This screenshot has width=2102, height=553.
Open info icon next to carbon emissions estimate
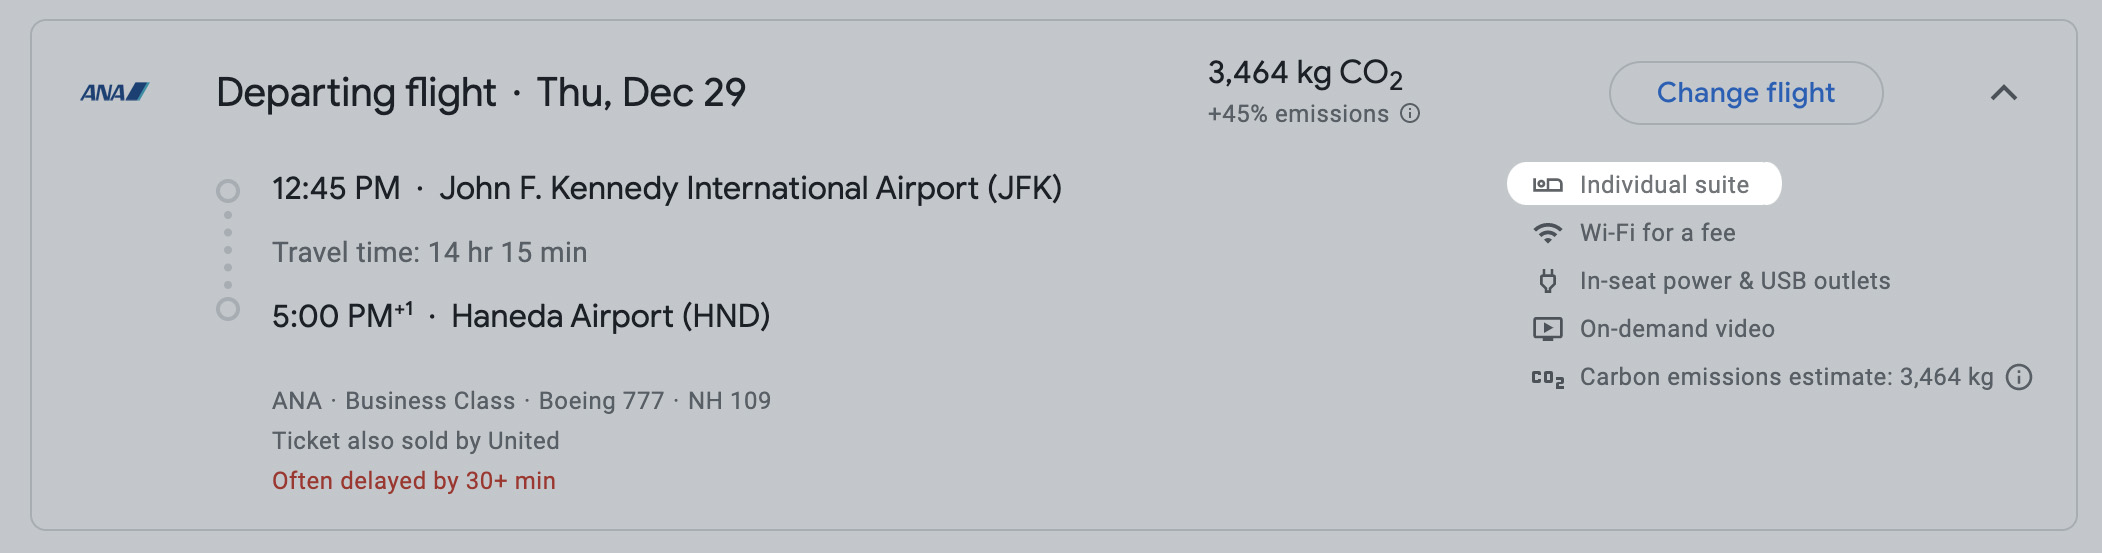click(x=2019, y=377)
